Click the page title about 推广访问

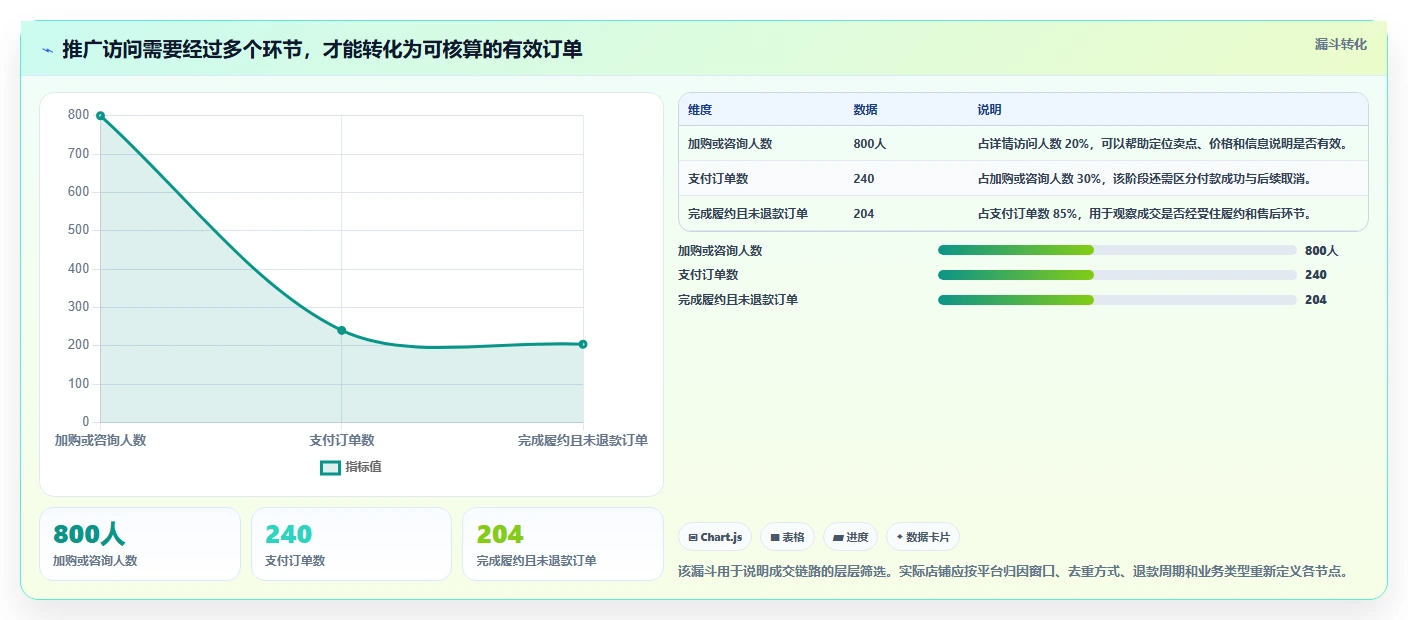(322, 49)
